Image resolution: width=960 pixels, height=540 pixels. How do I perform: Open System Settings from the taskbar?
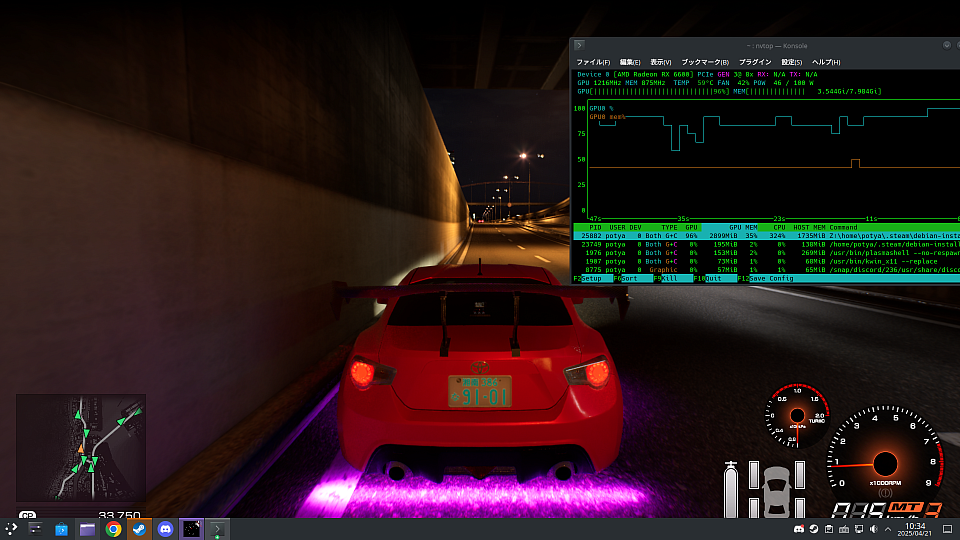tap(36, 529)
